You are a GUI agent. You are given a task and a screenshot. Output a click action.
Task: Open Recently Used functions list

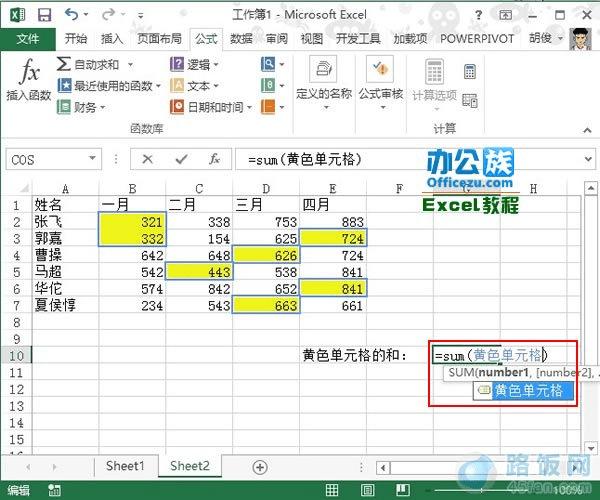point(109,86)
